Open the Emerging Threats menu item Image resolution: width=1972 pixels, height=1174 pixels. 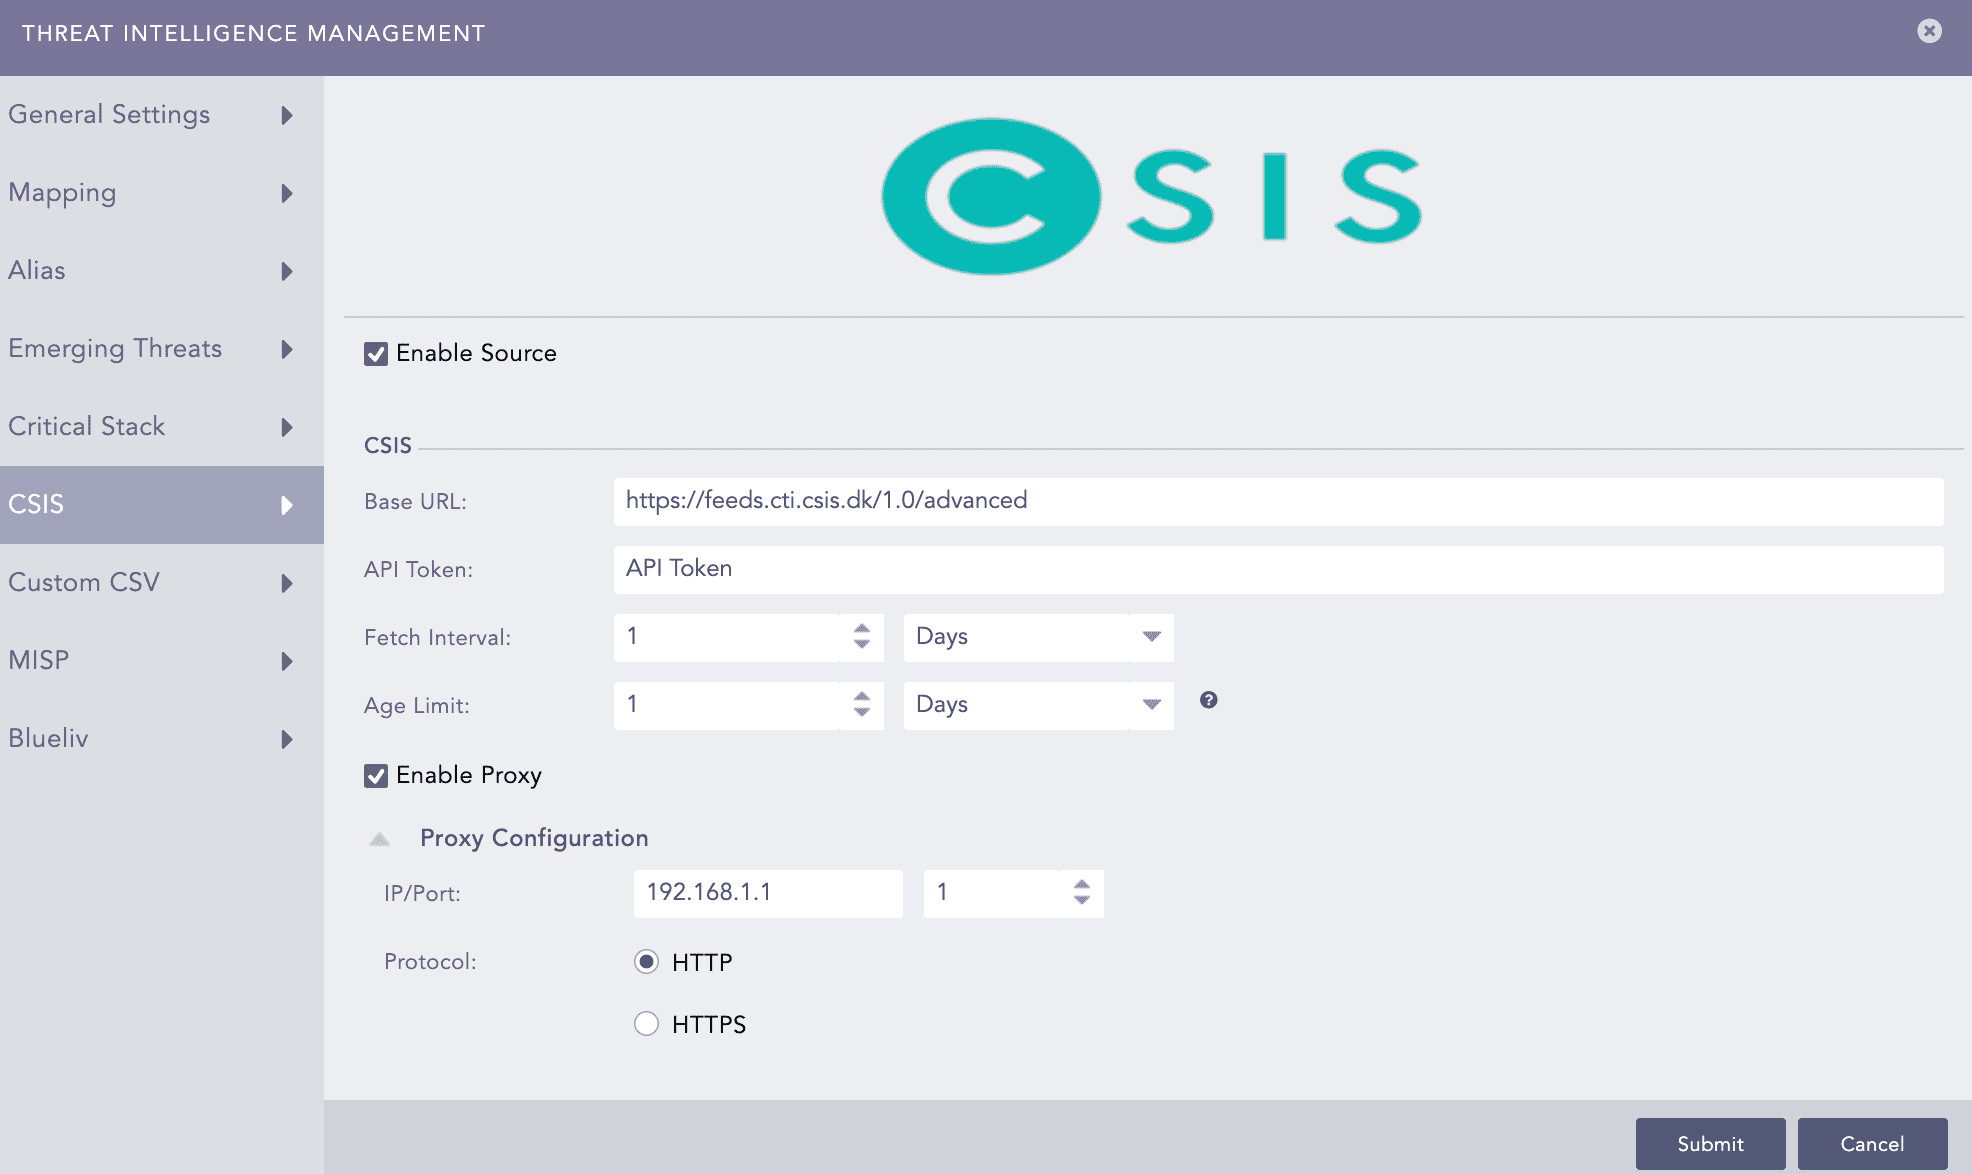click(x=115, y=348)
